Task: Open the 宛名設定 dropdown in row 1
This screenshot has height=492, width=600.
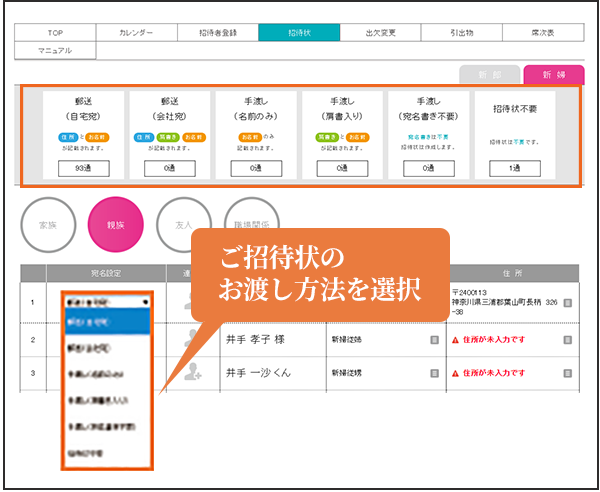Action: tap(106, 299)
